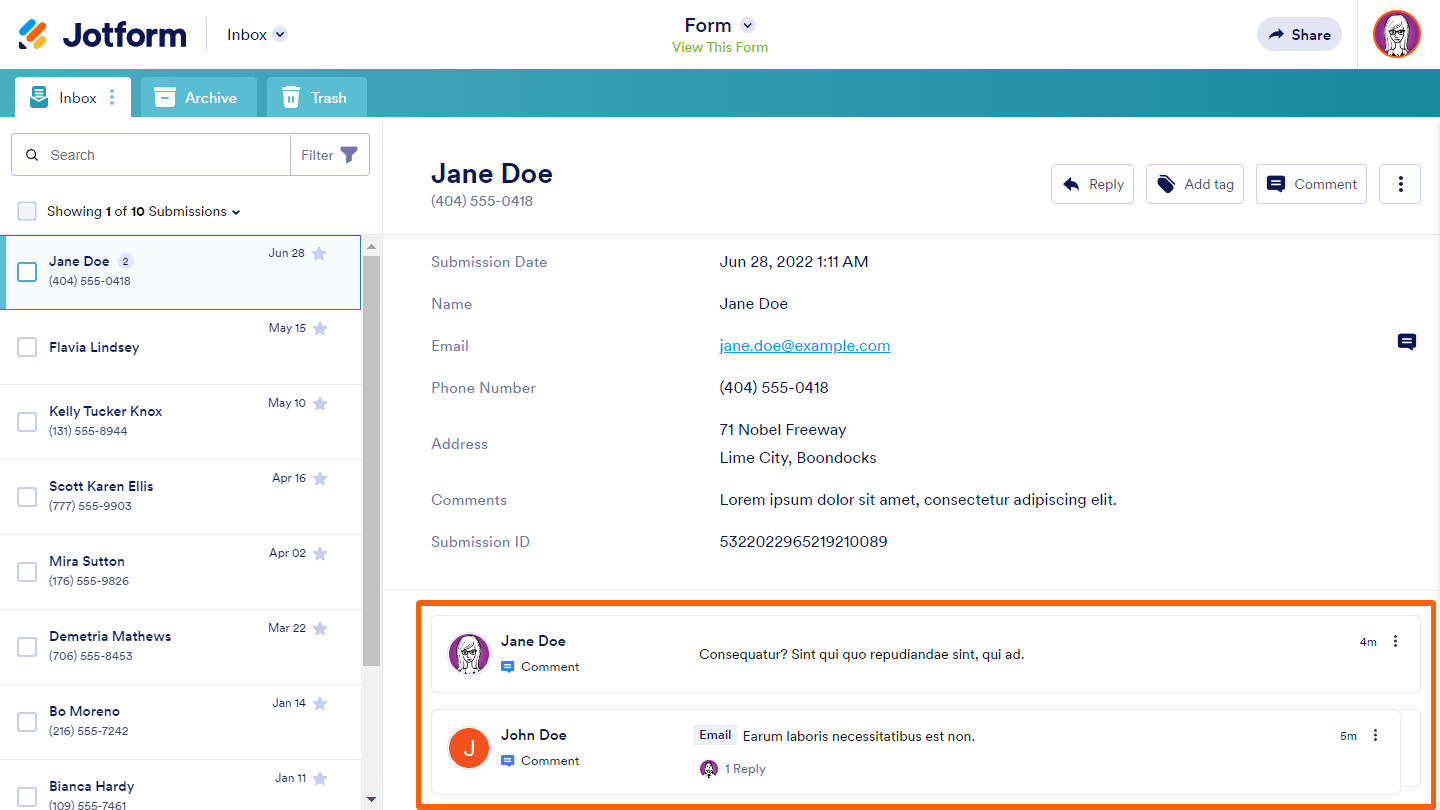Open the View This Form link
Screen dimensions: 1440x810
coord(720,47)
